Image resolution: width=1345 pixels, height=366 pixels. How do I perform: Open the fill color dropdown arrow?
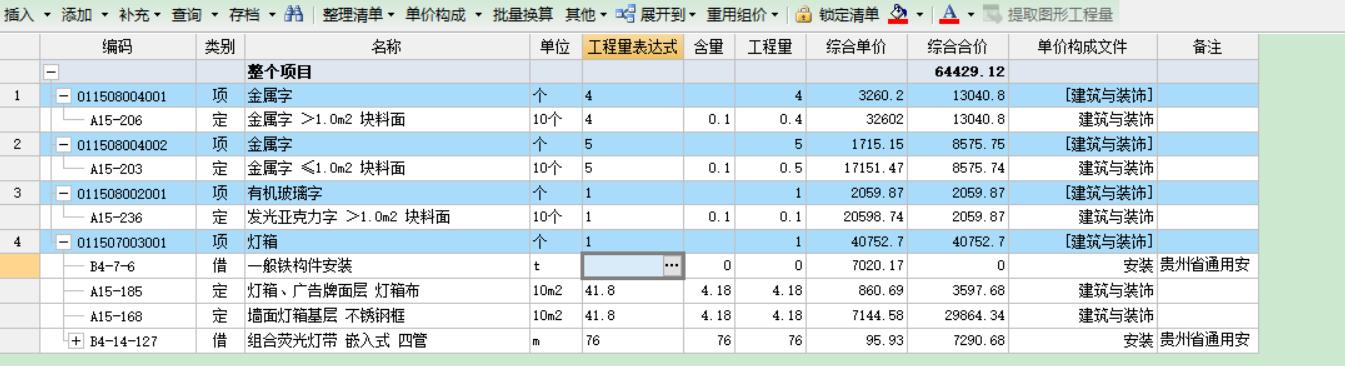click(919, 15)
